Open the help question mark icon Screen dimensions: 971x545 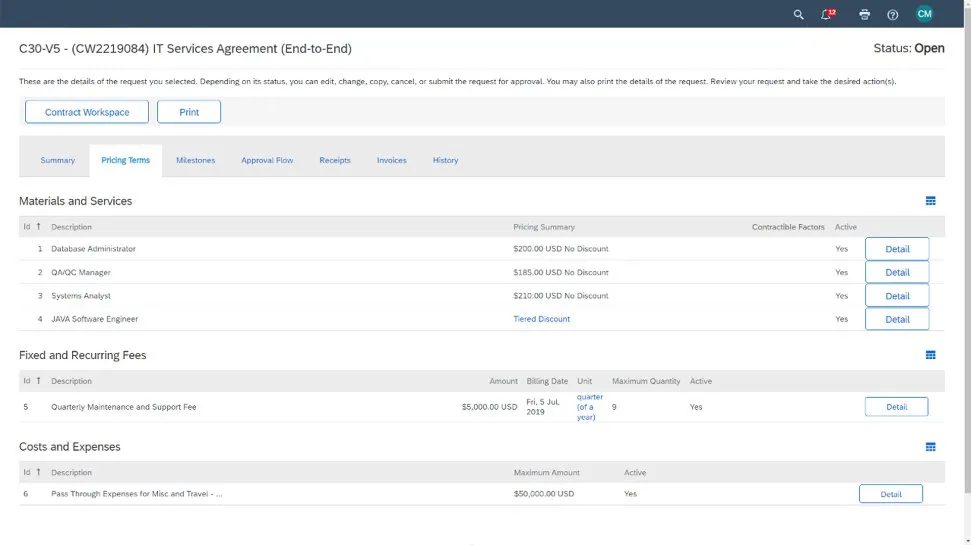[893, 14]
